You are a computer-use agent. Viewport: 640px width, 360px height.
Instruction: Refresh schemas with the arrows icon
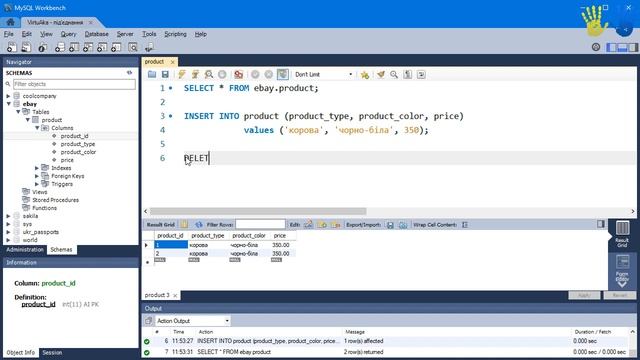(x=130, y=73)
